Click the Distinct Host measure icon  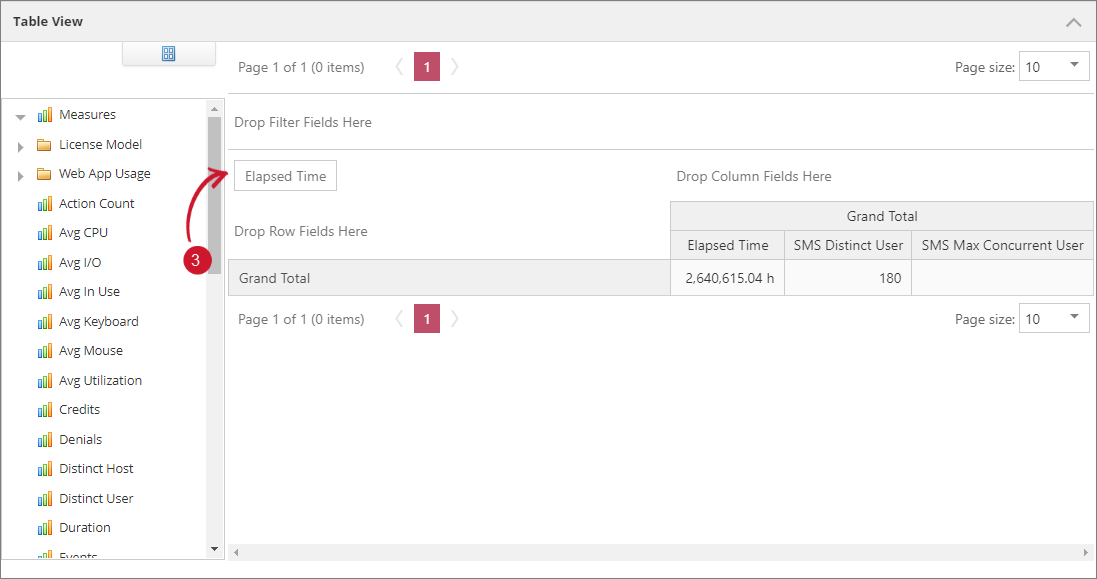[x=44, y=469]
